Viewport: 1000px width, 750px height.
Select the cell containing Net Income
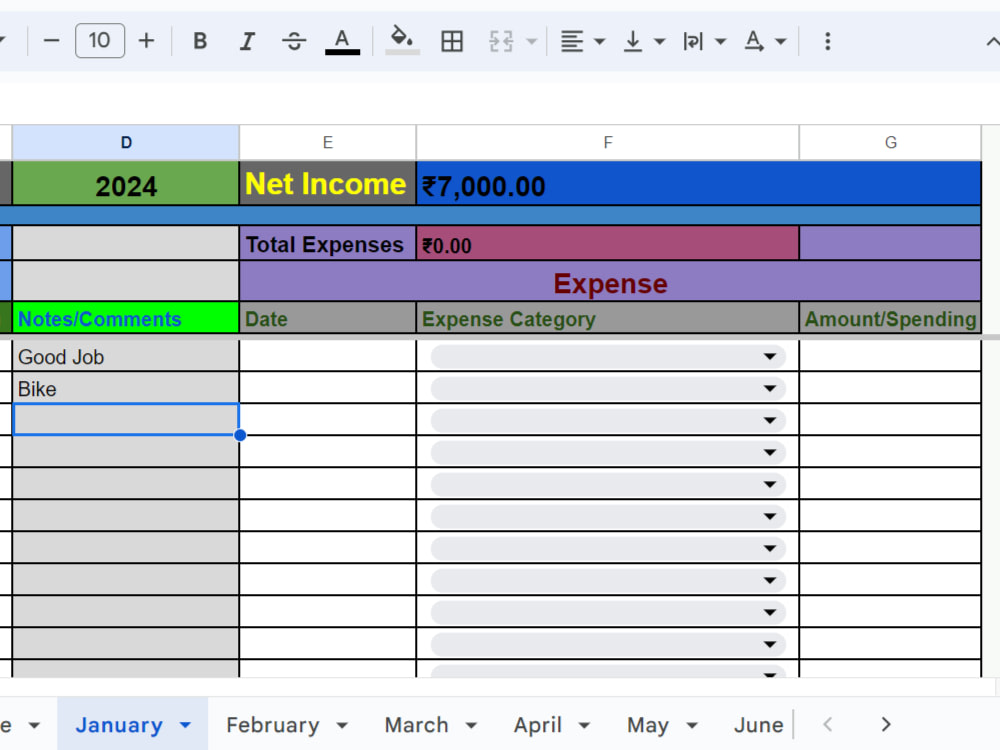coord(327,185)
